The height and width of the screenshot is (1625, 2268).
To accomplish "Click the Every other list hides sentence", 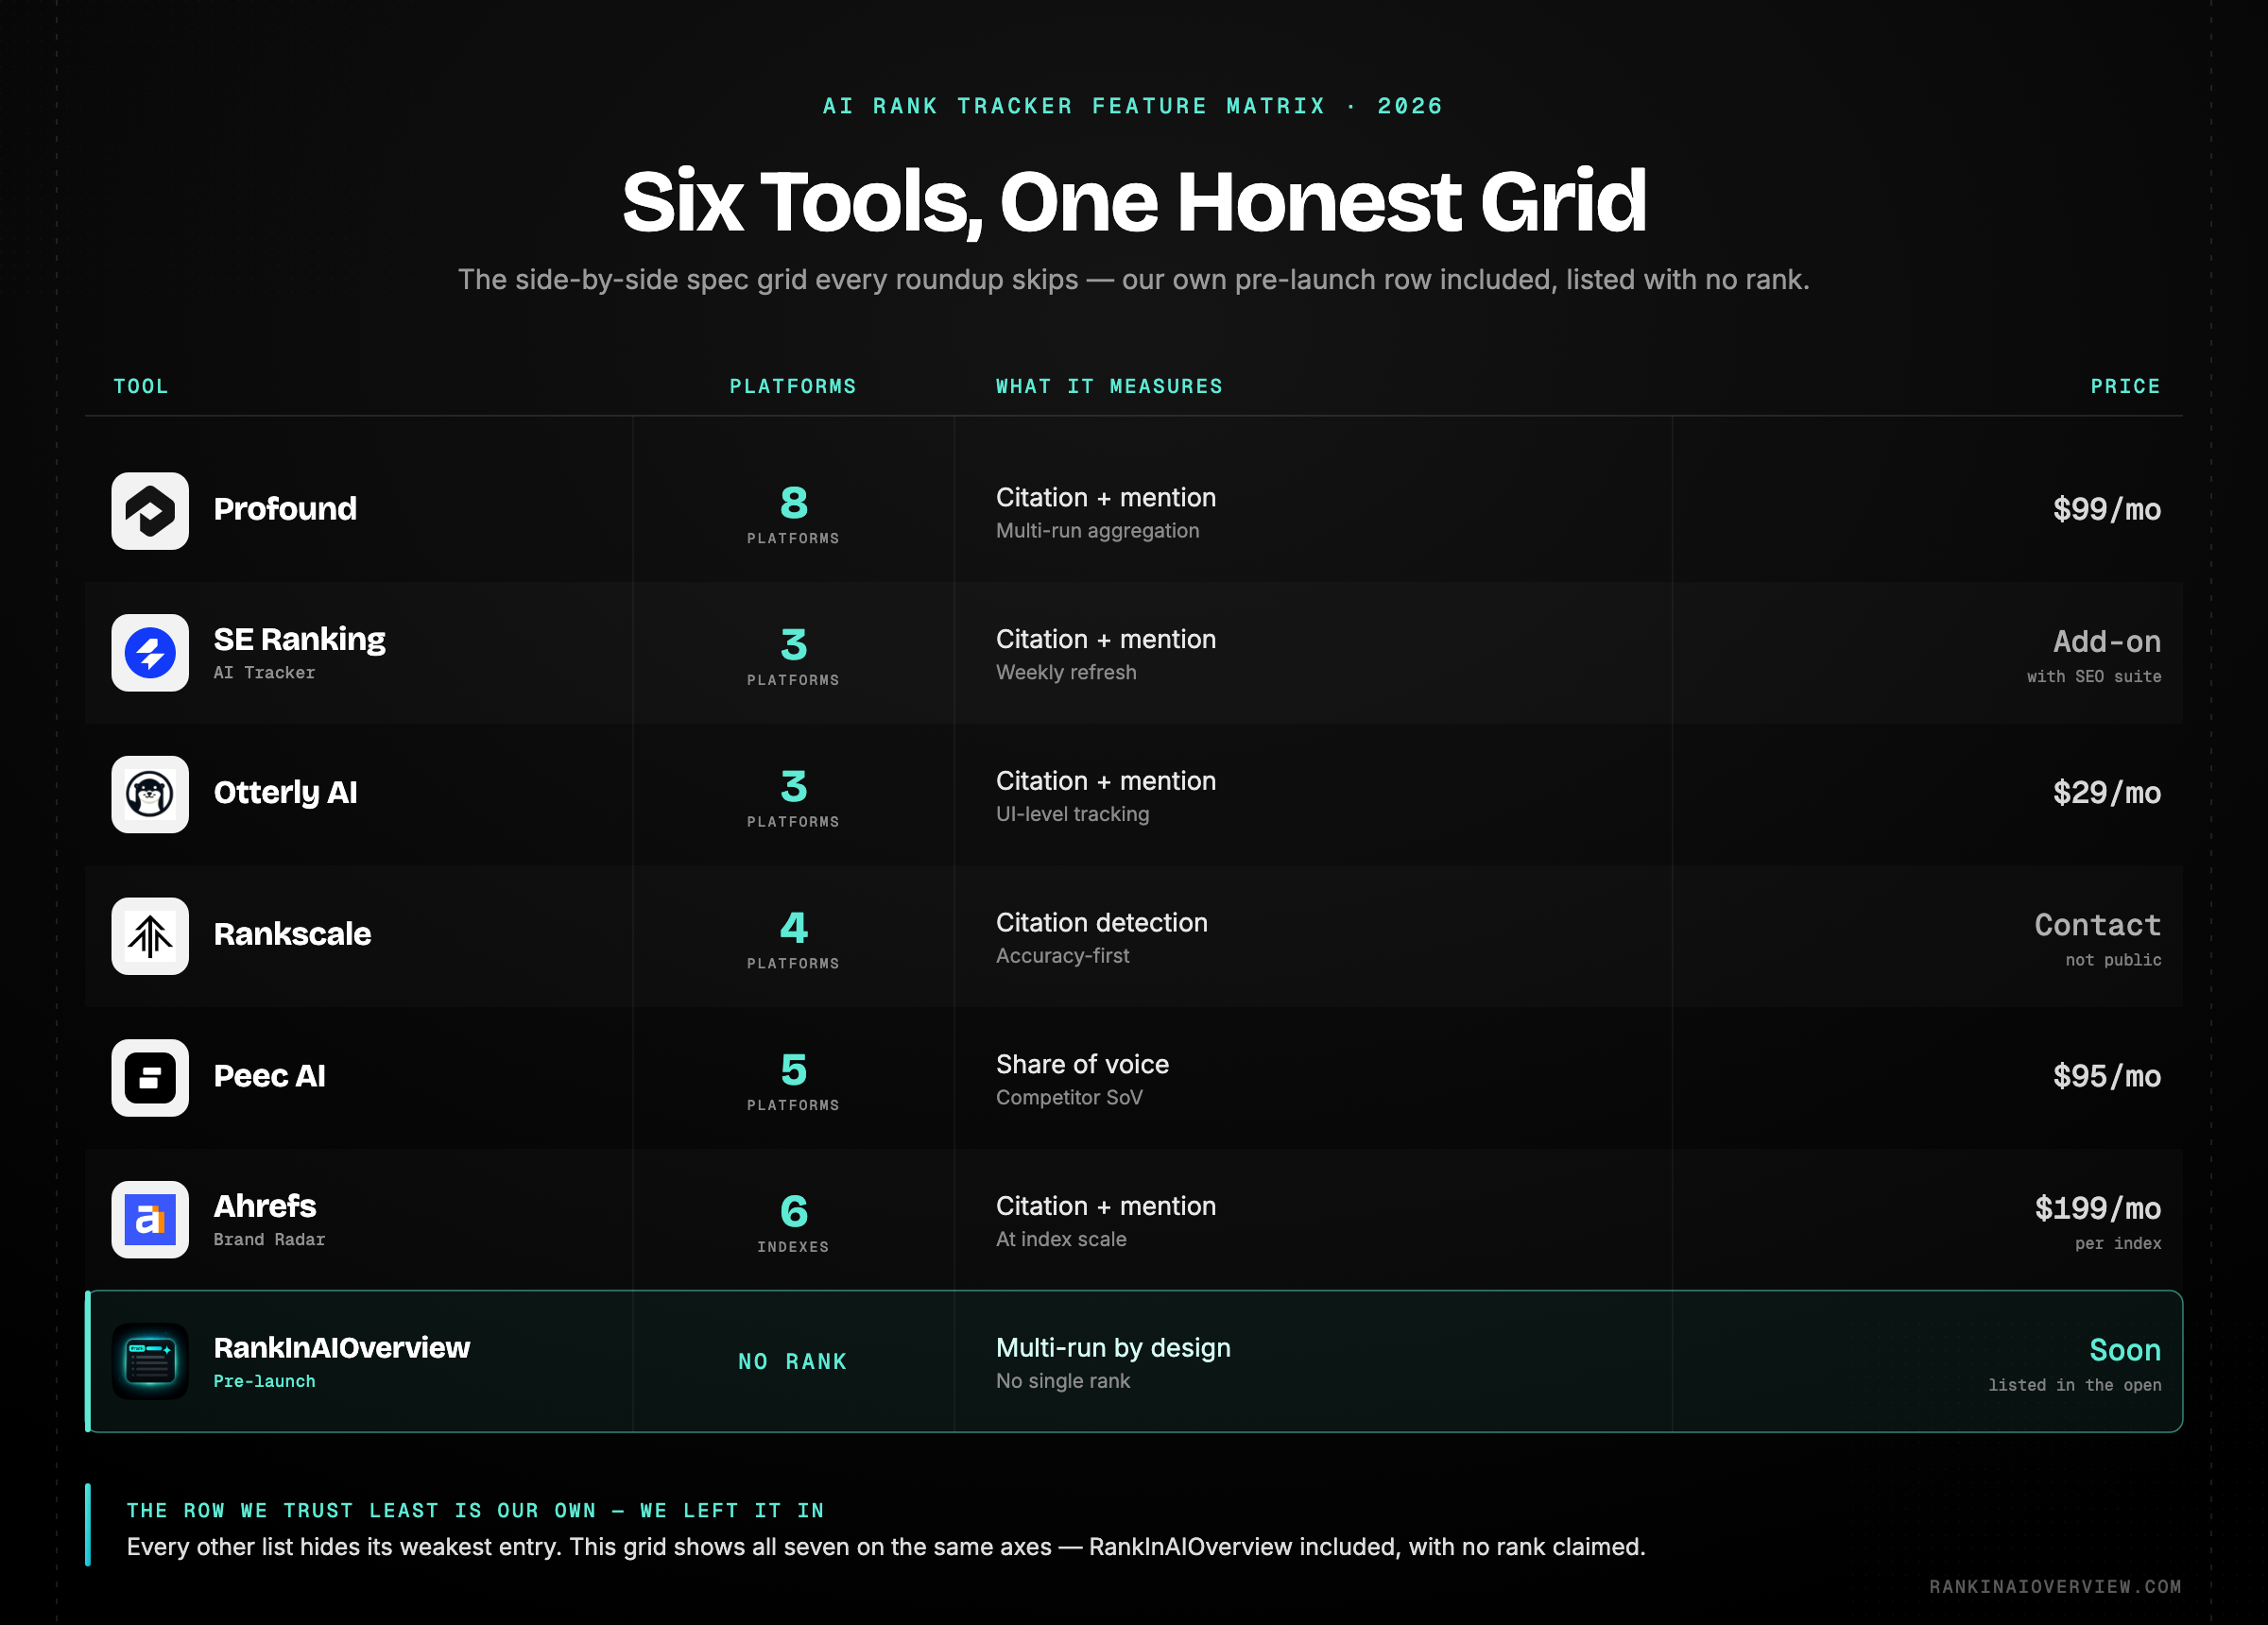I will pyautogui.click(x=886, y=1548).
